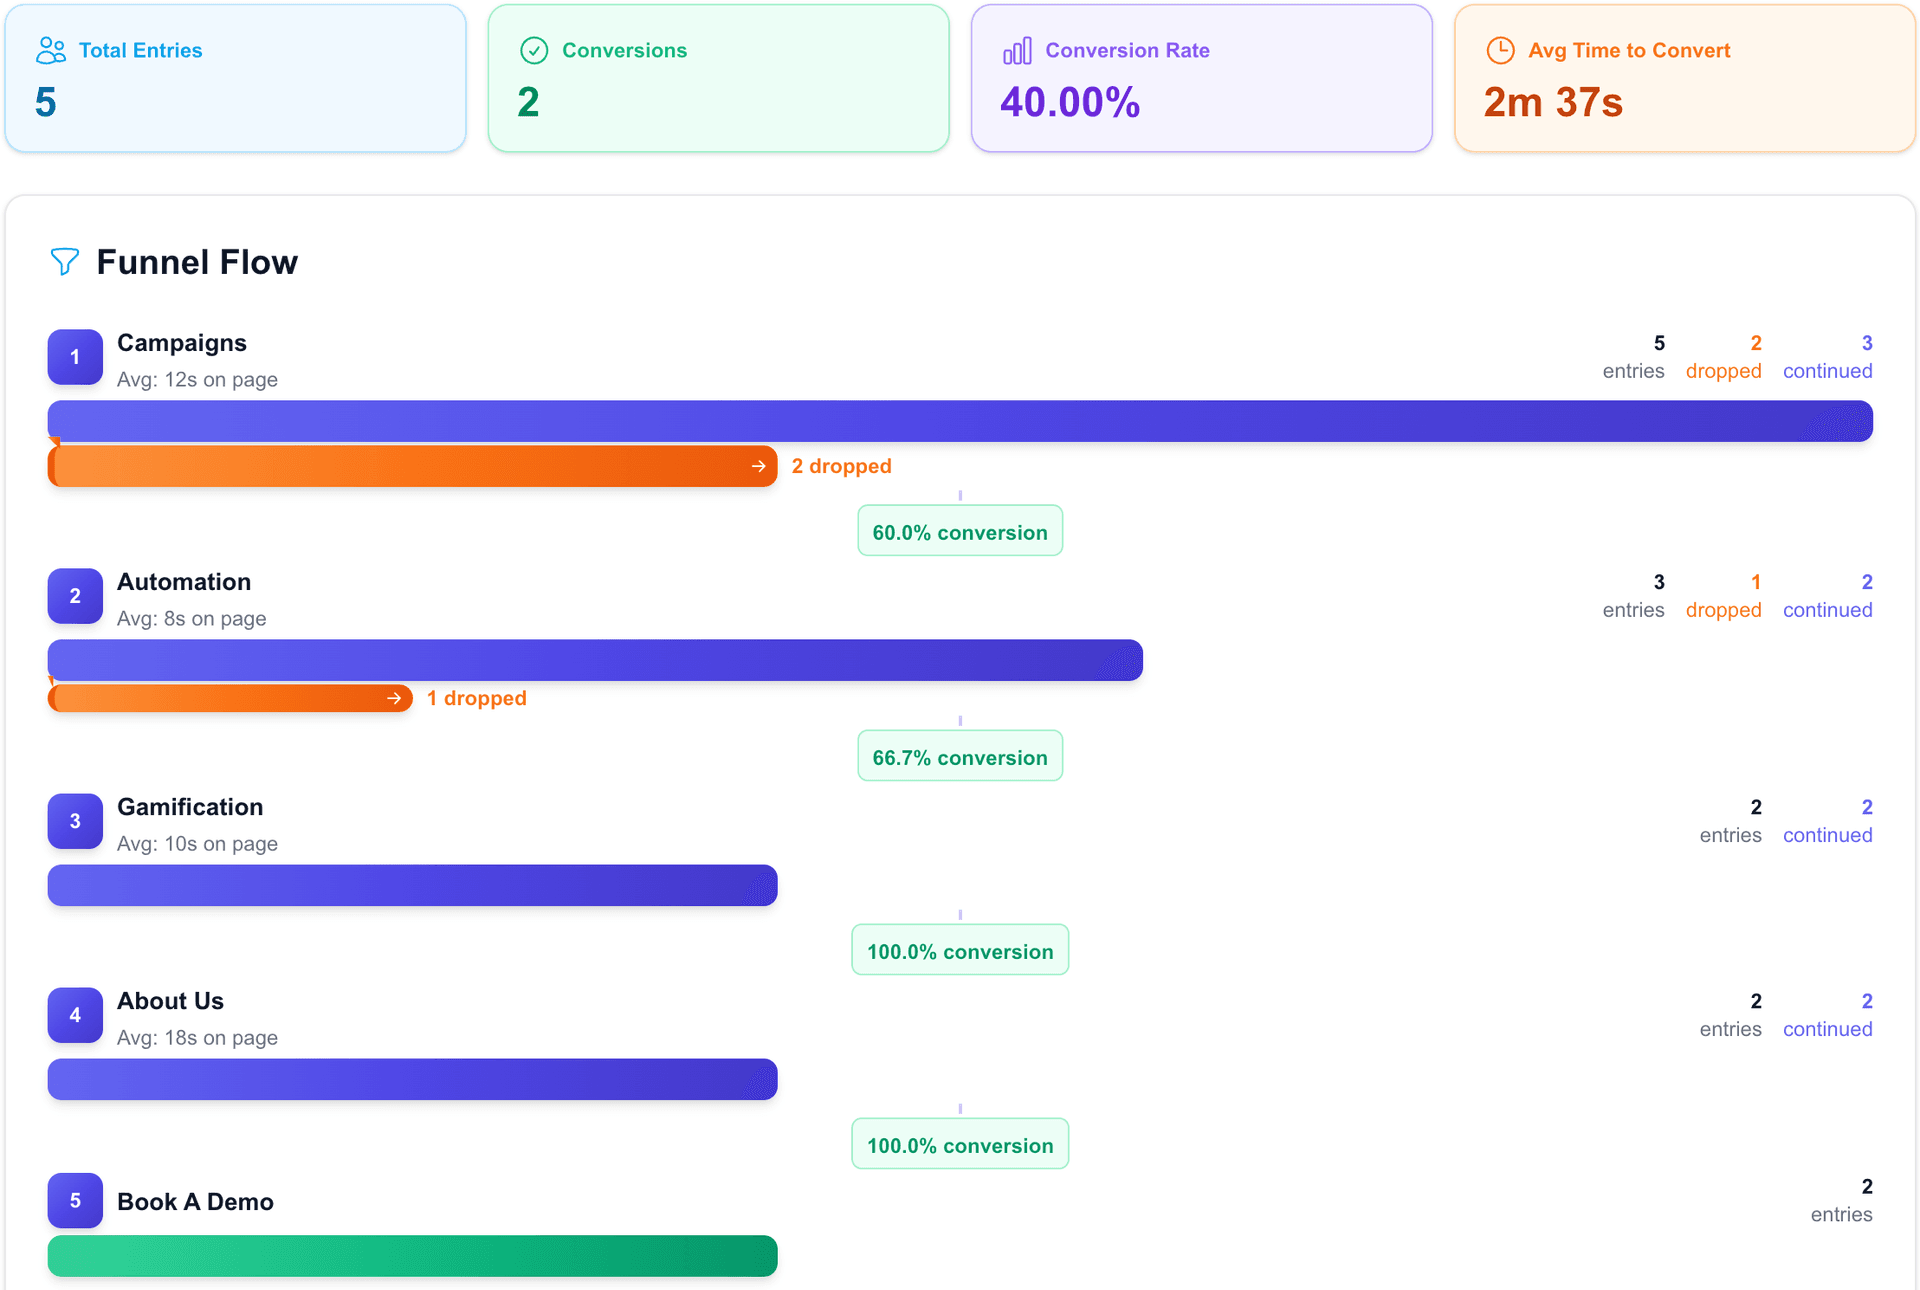Click the 100.0% conversion badge below Gamification
Image resolution: width=1920 pixels, height=1290 pixels.
pyautogui.click(x=959, y=950)
